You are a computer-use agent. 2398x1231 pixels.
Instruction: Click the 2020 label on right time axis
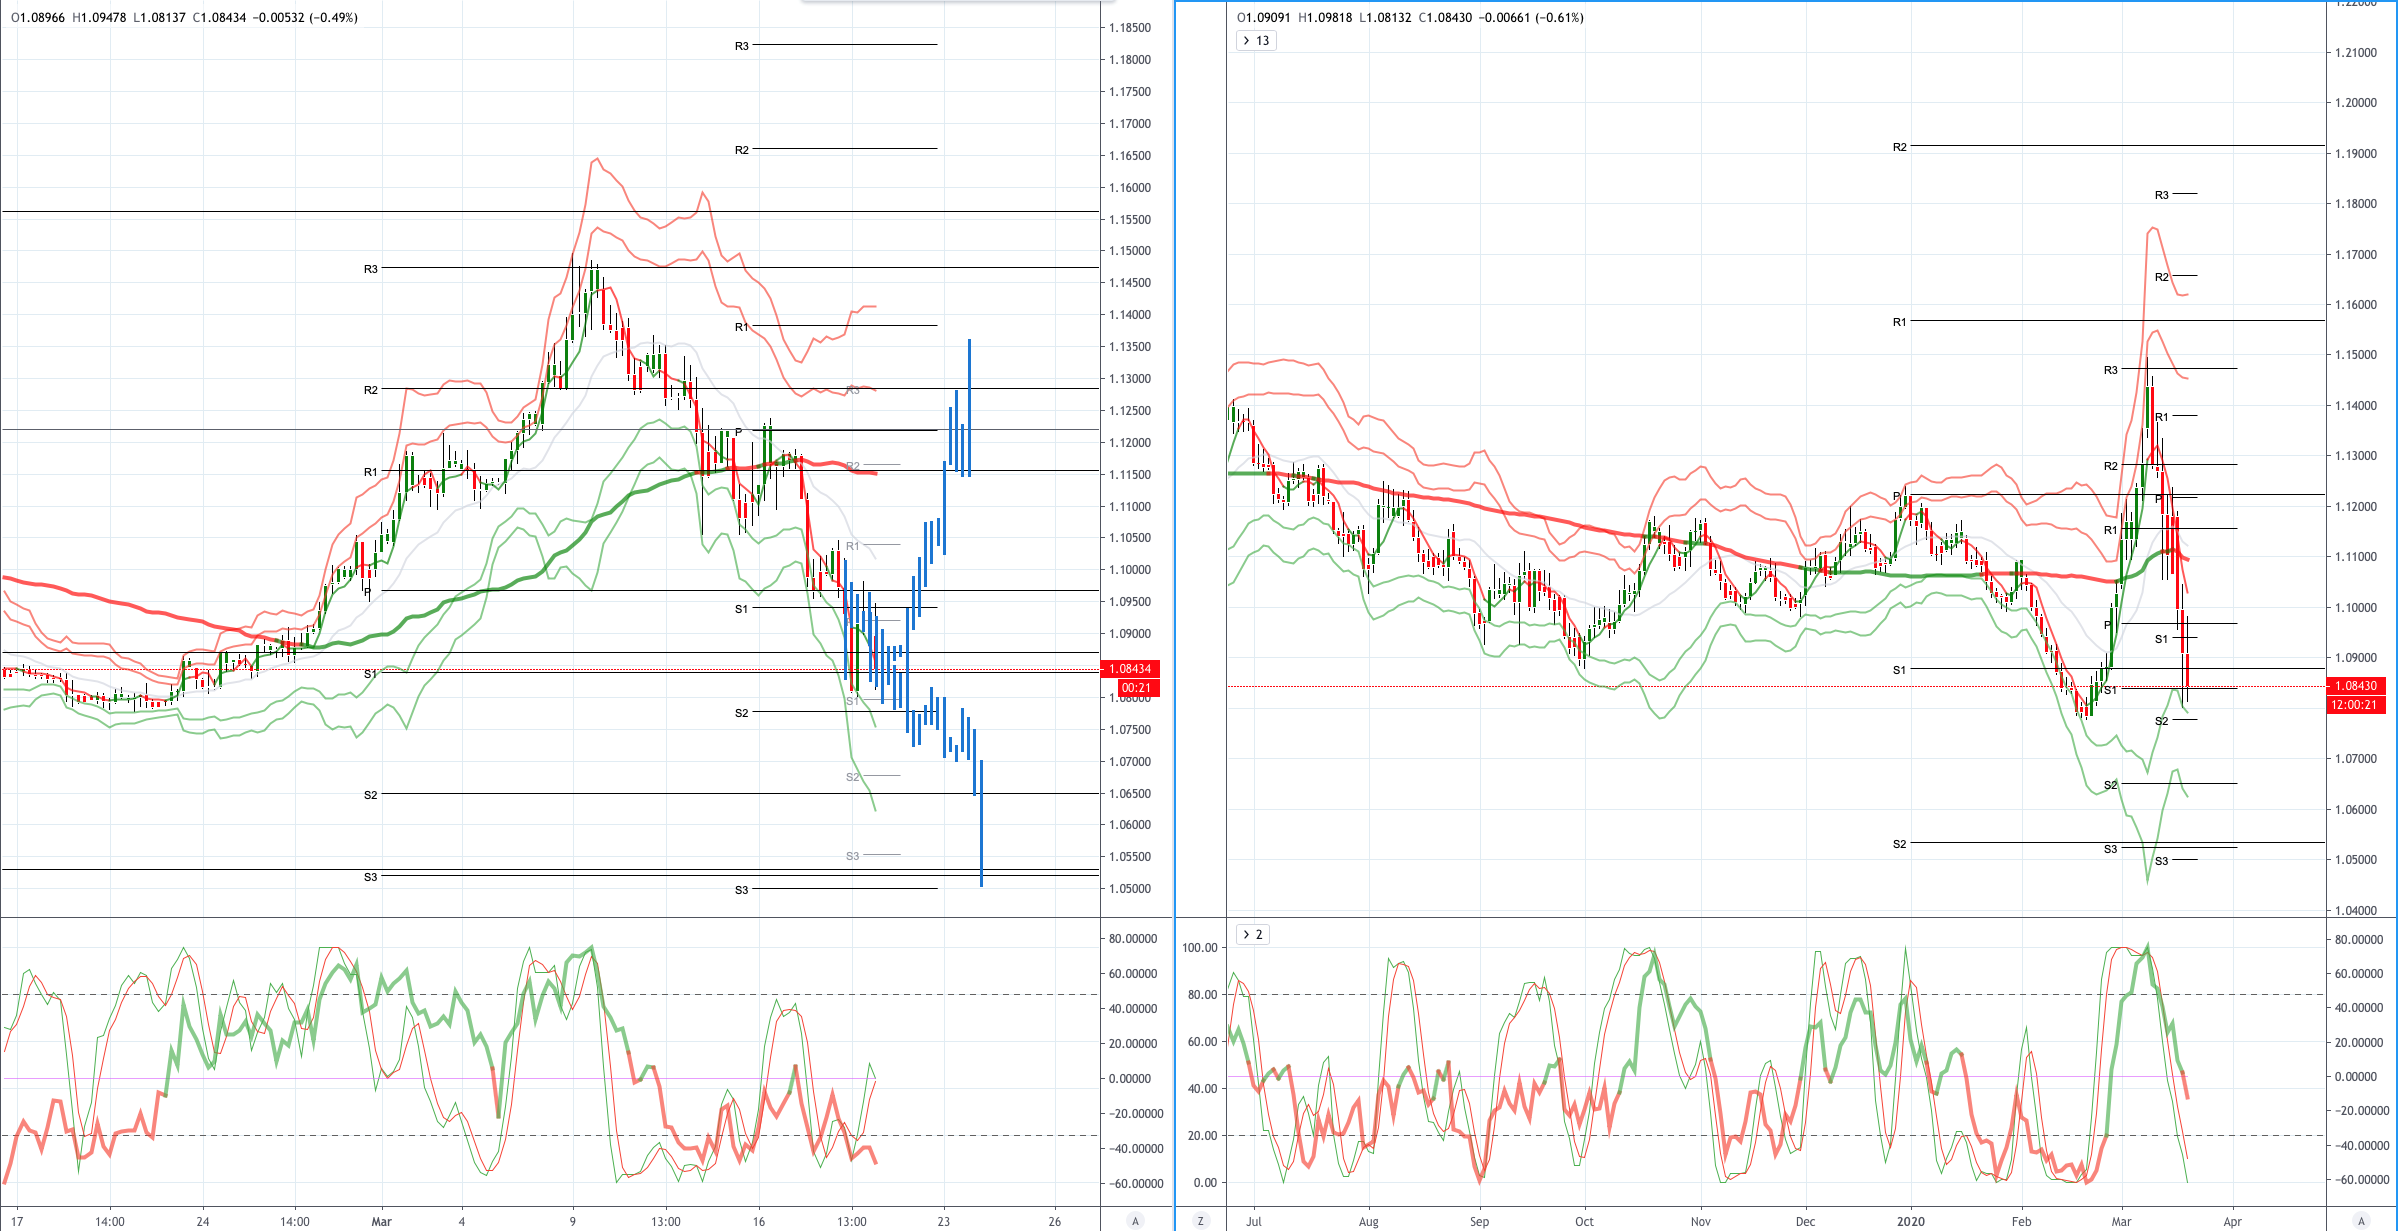tap(1910, 1221)
